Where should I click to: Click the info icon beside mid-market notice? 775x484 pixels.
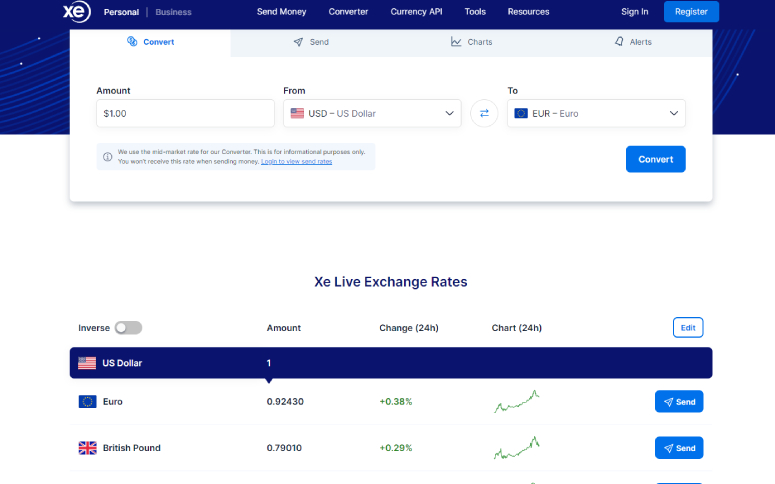107,157
